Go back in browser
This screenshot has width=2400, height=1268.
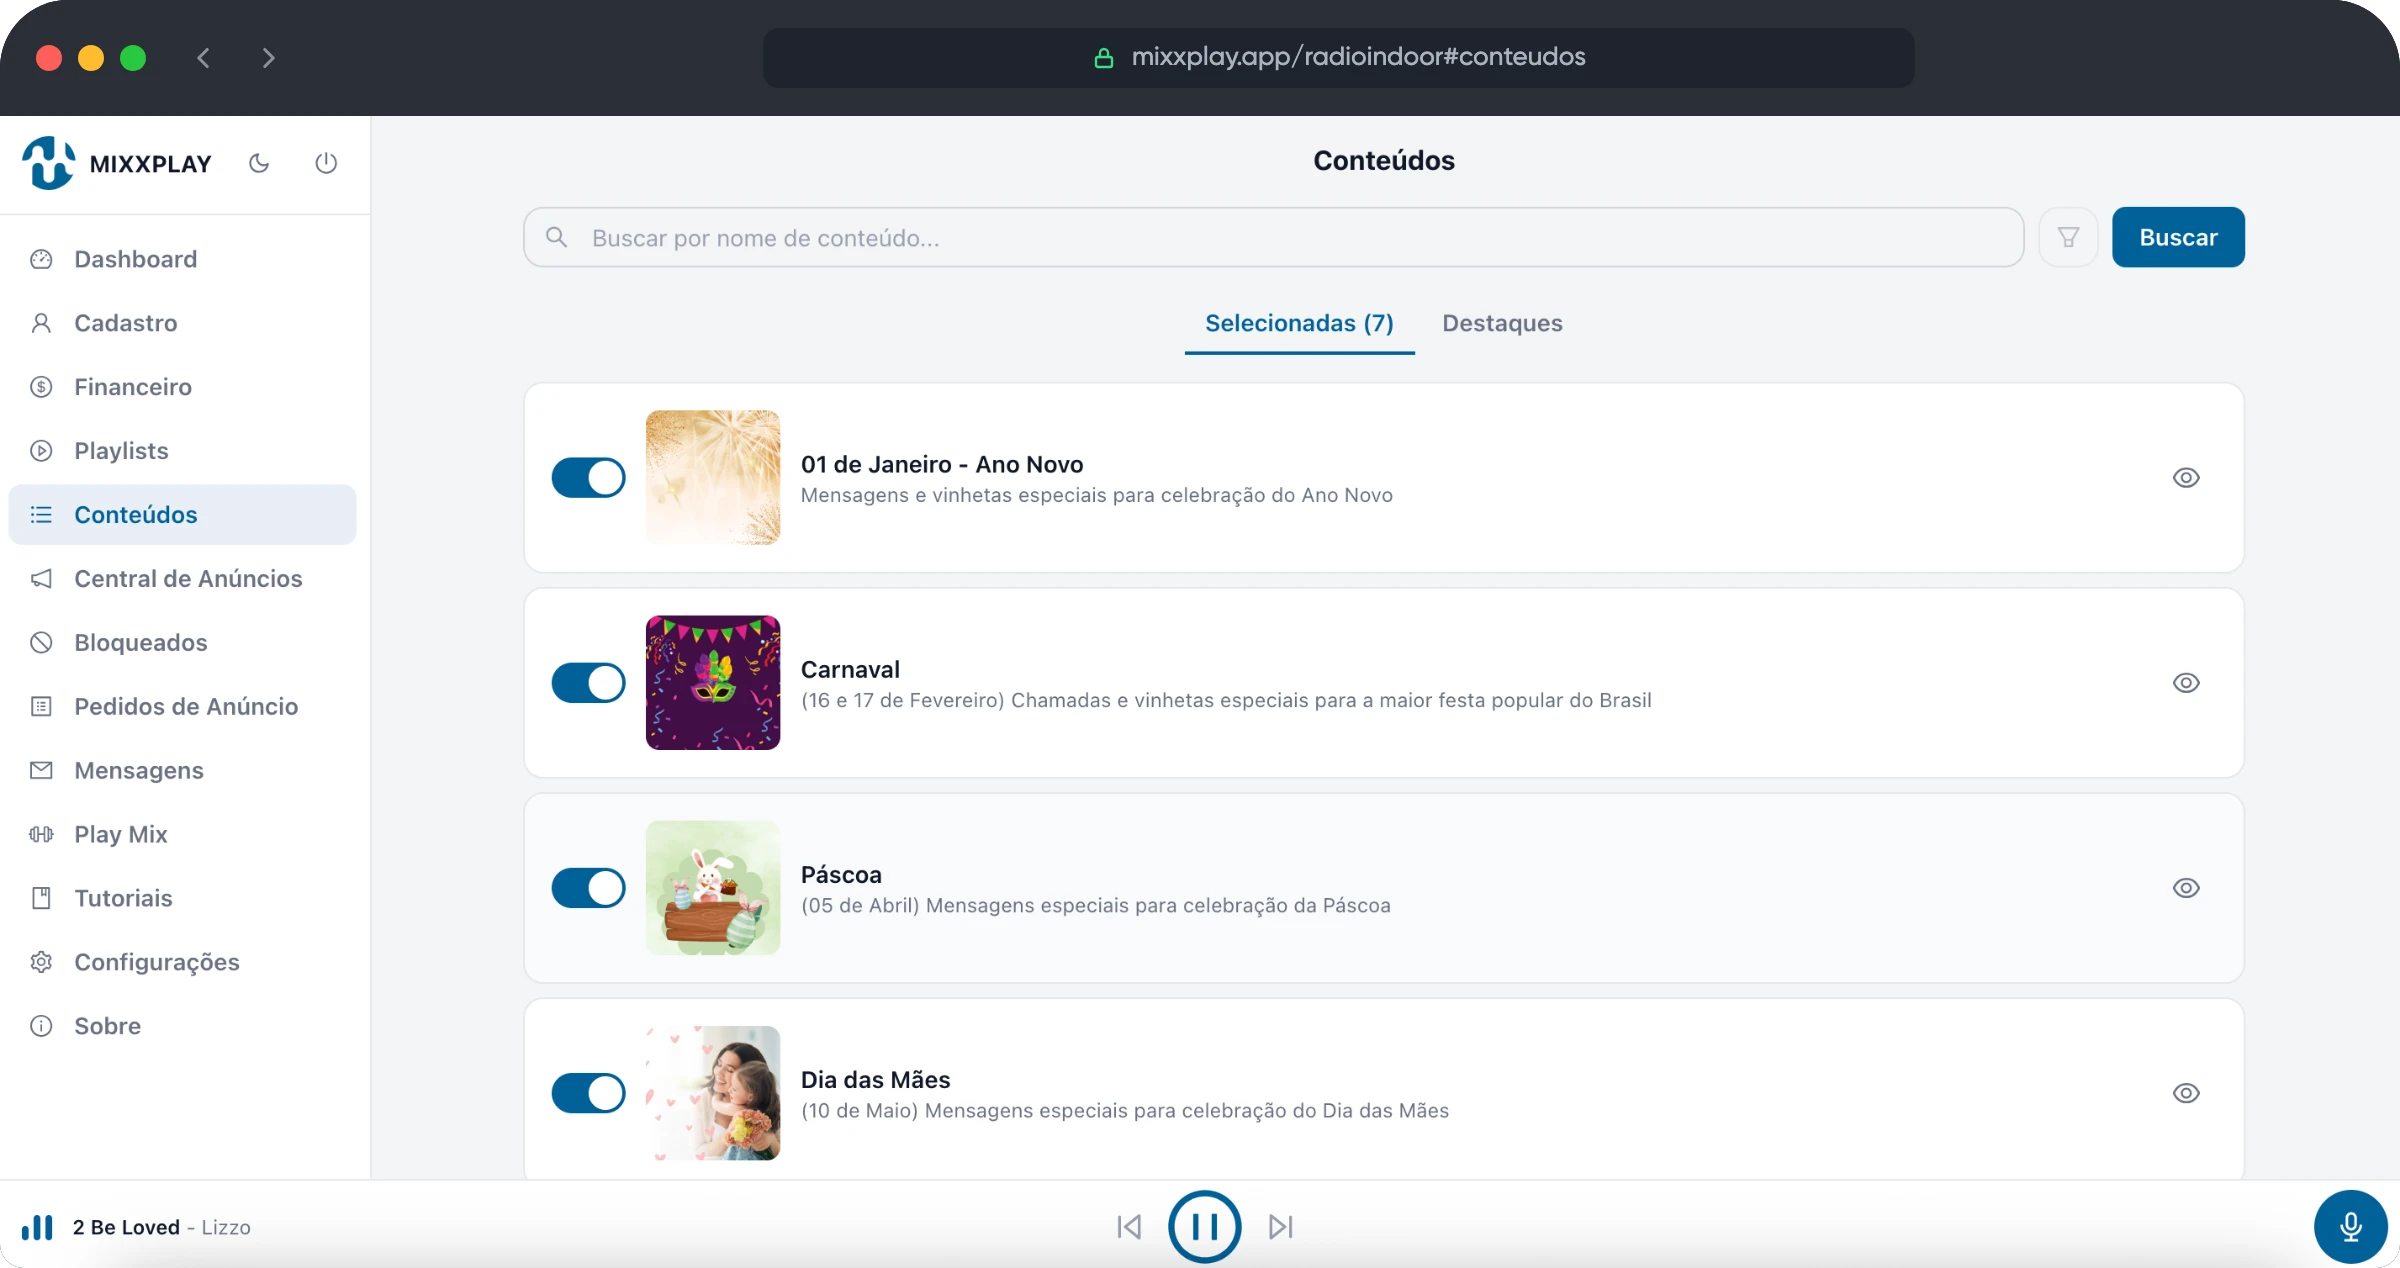[x=204, y=58]
